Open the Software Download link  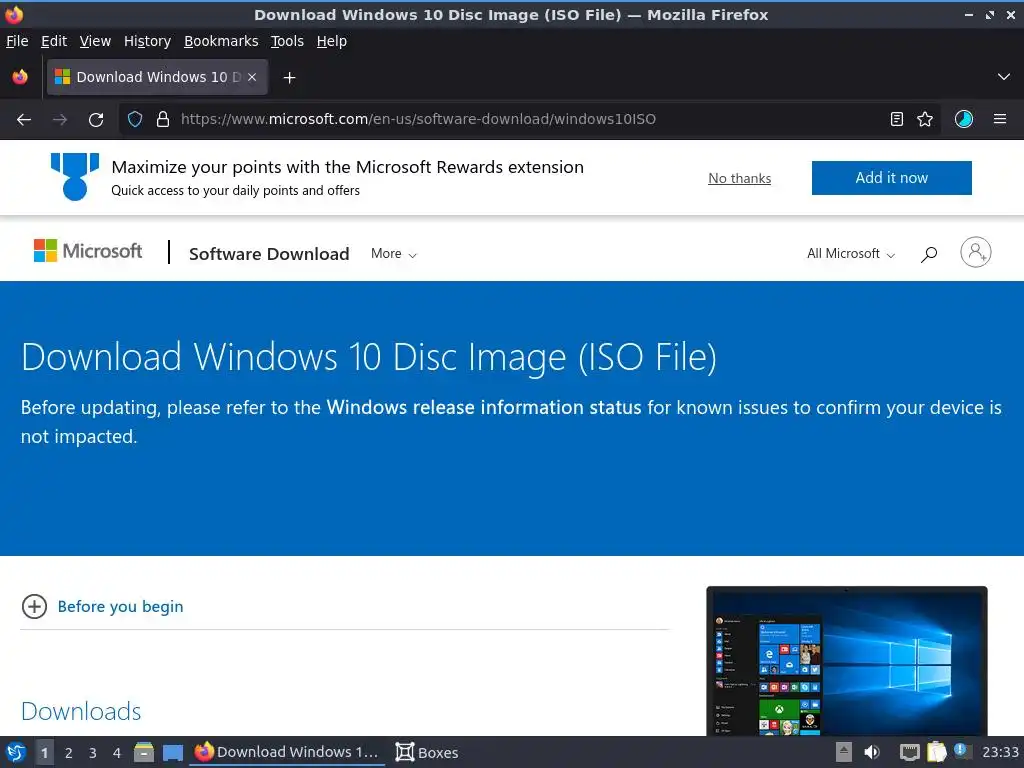[x=269, y=254]
